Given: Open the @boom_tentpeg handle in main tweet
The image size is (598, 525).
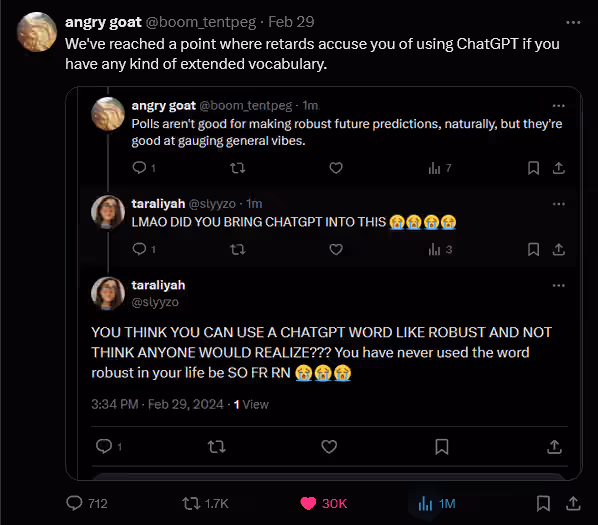Looking at the screenshot, I should (x=201, y=22).
